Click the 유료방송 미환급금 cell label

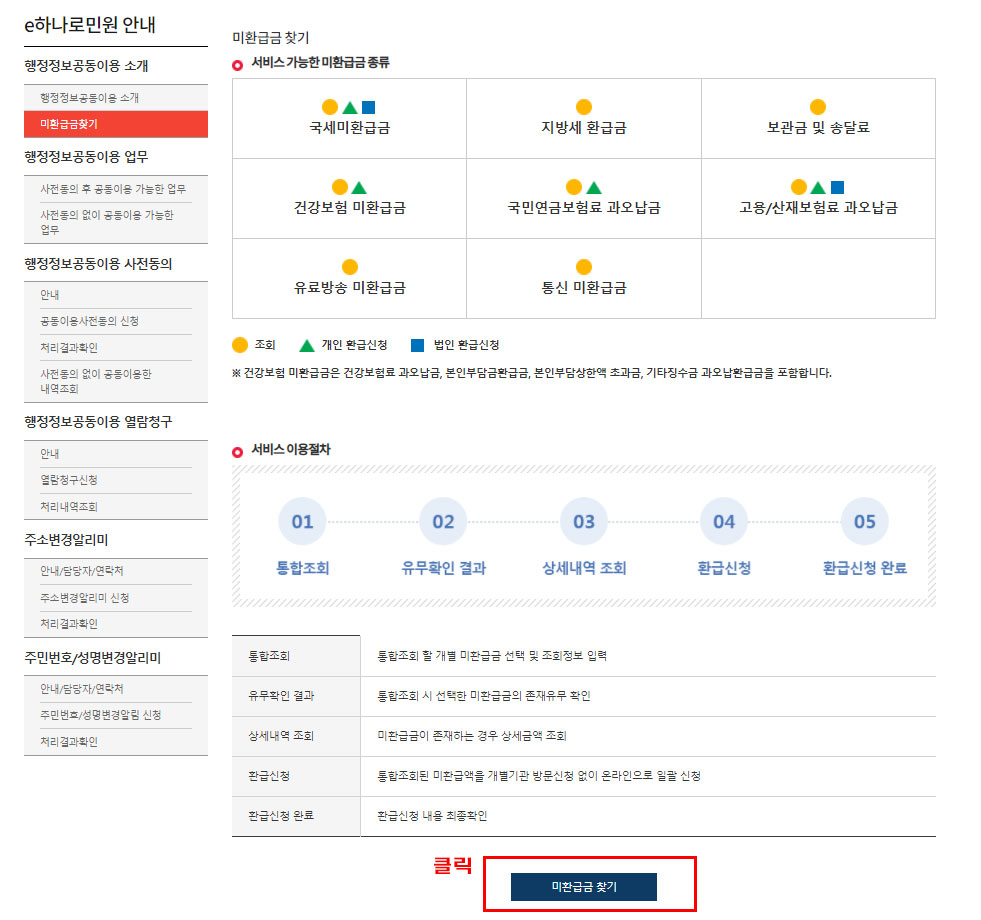tap(350, 288)
